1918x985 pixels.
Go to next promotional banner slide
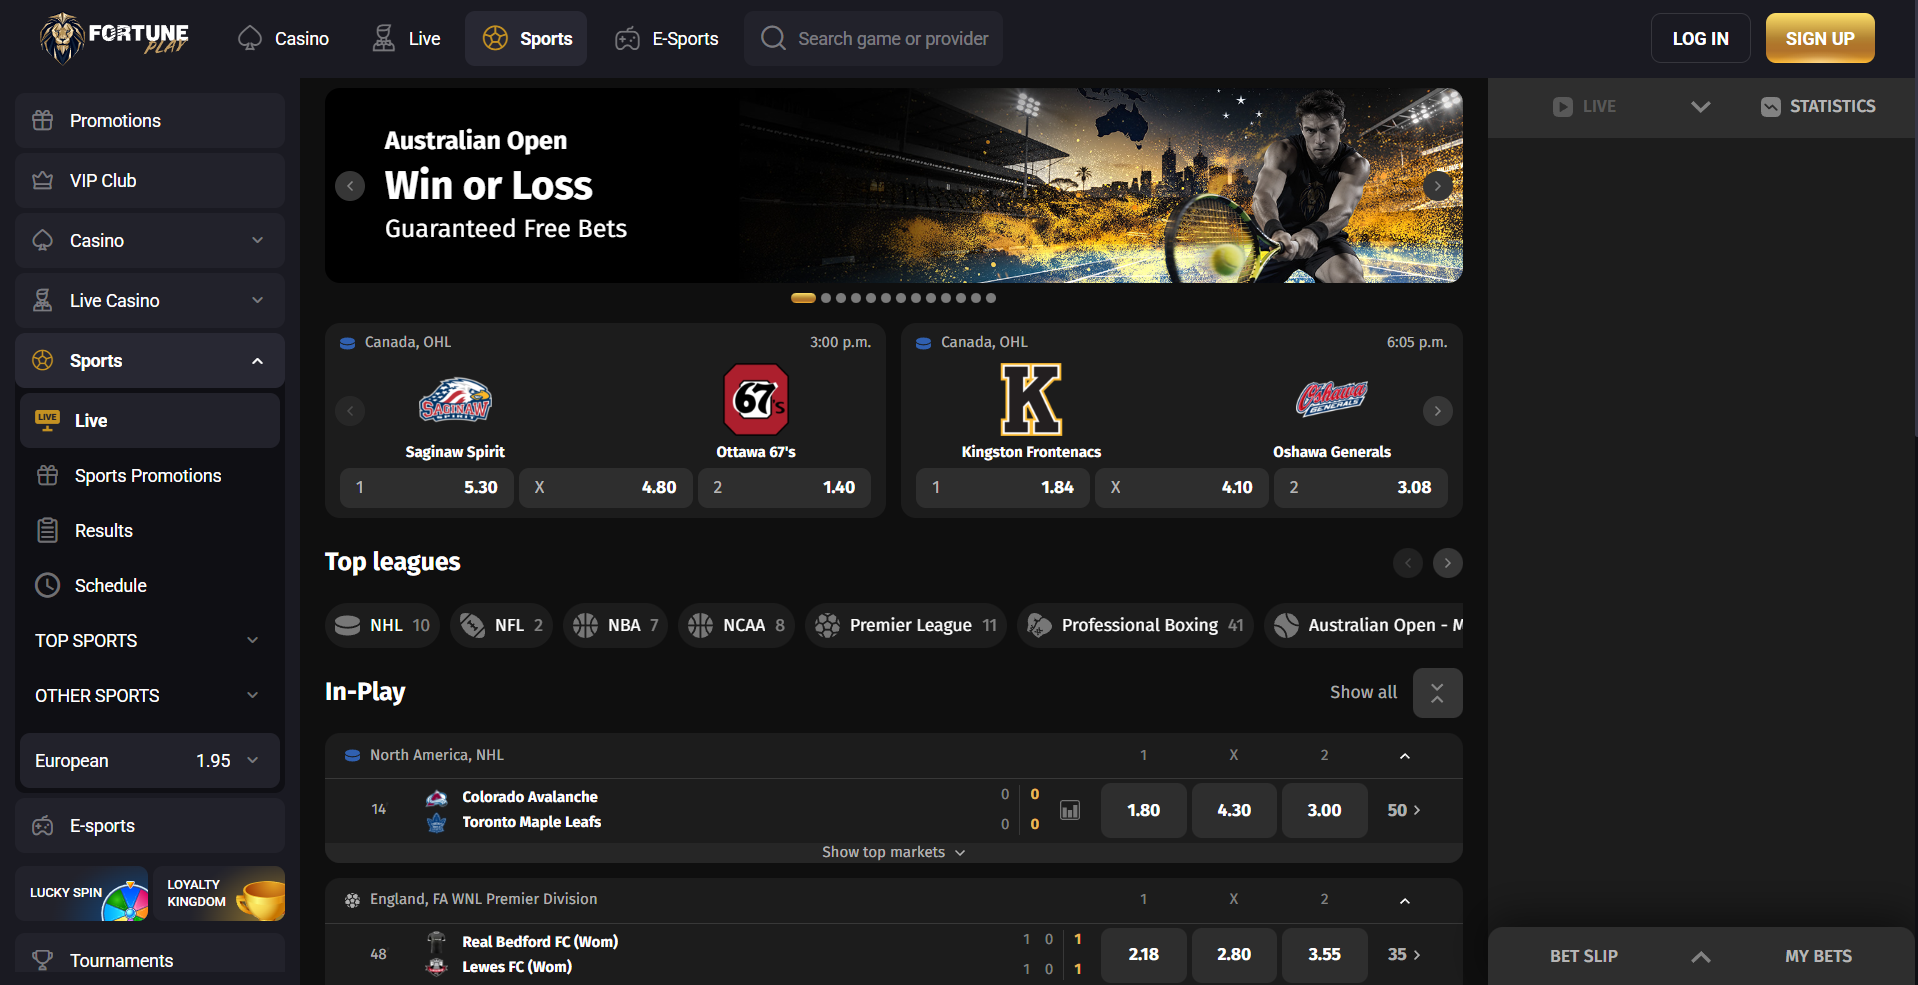click(1437, 186)
